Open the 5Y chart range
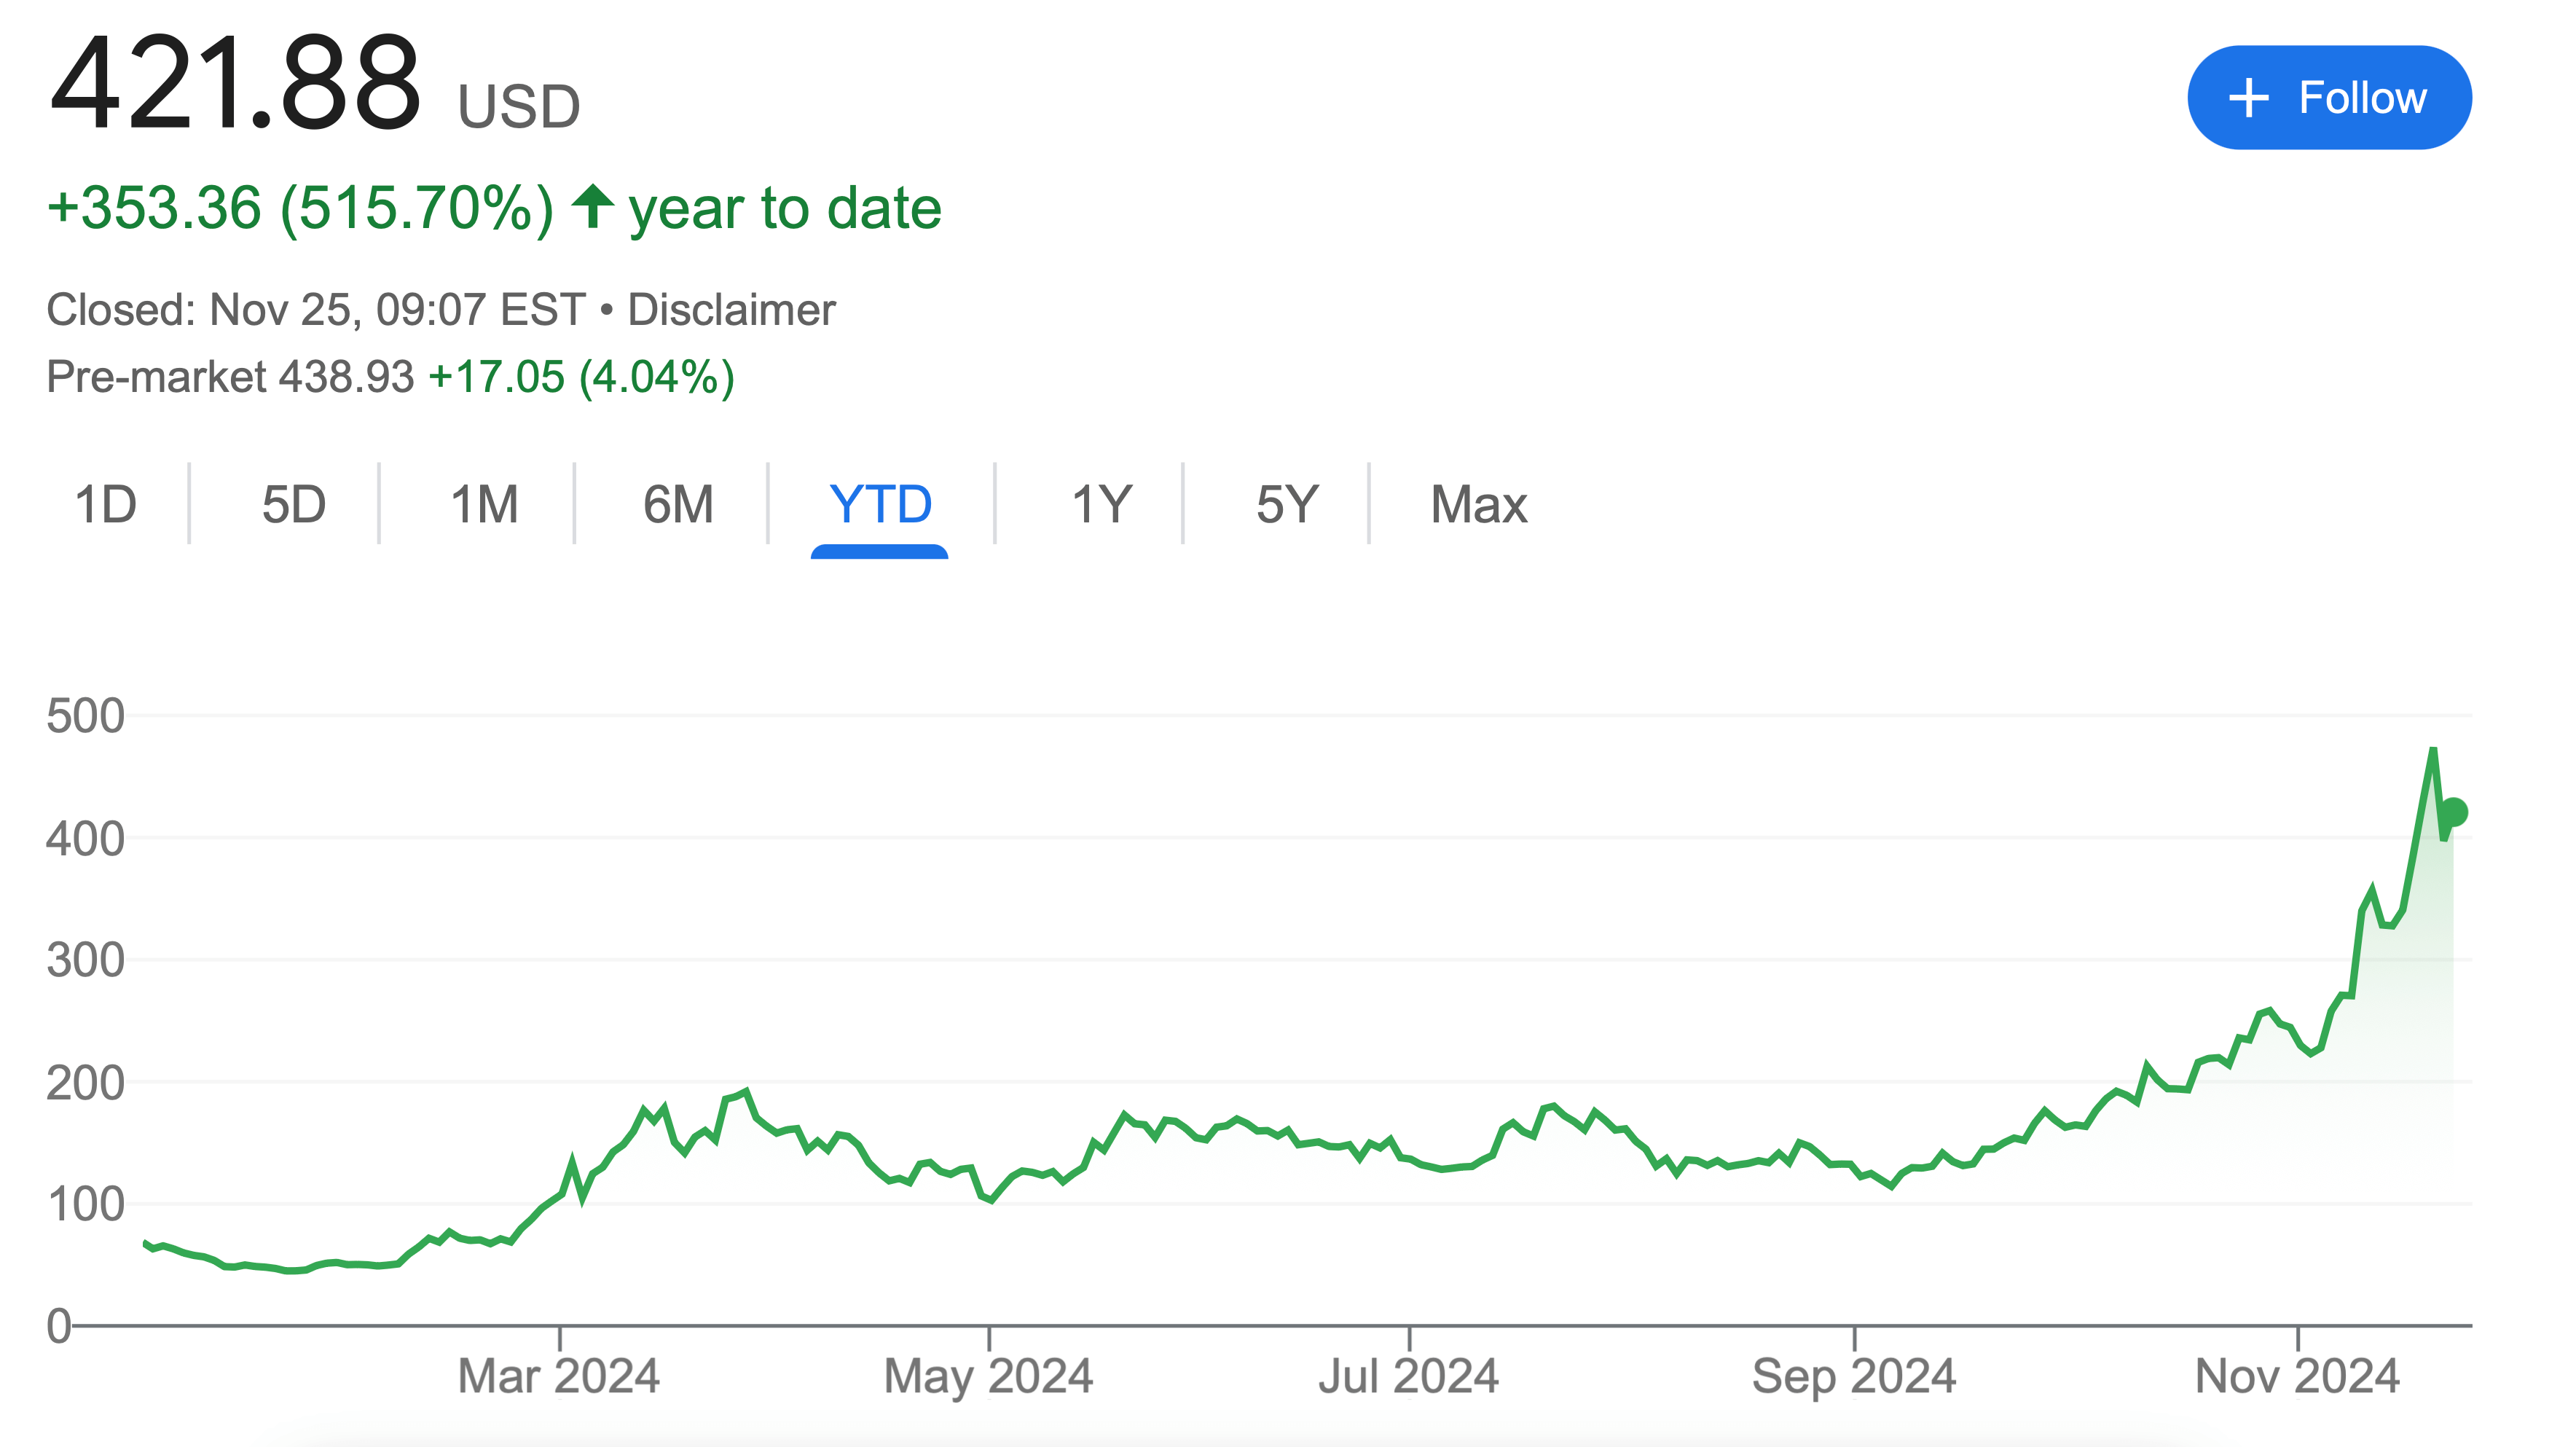 click(1287, 504)
